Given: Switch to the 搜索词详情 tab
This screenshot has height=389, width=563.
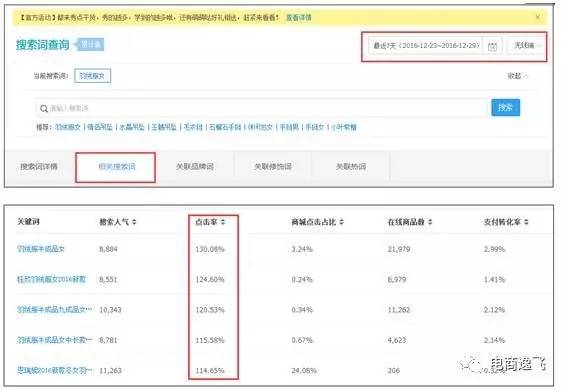Looking at the screenshot, I should tap(39, 167).
